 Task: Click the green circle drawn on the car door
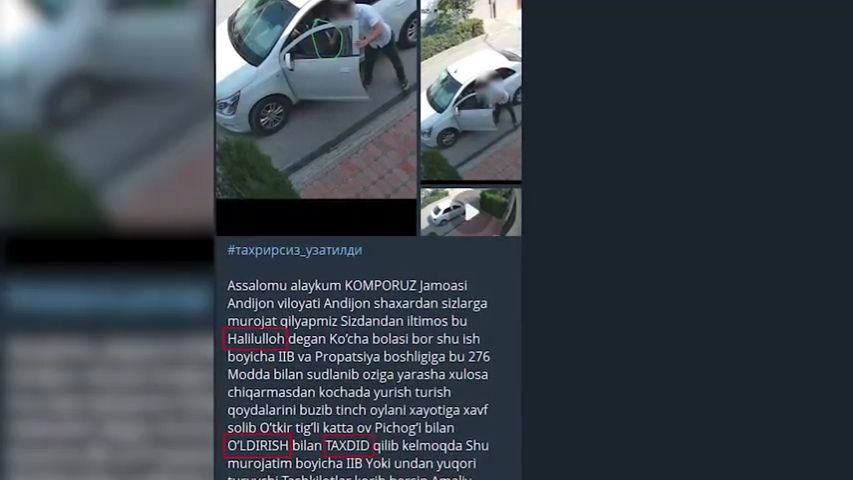(326, 39)
